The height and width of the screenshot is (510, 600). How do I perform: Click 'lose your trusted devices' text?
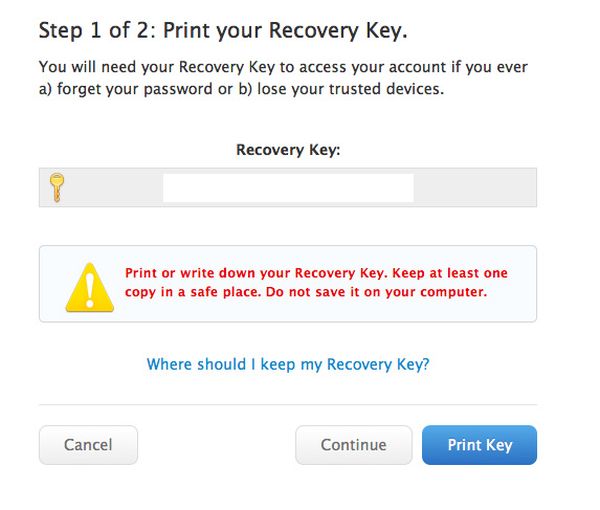click(351, 89)
